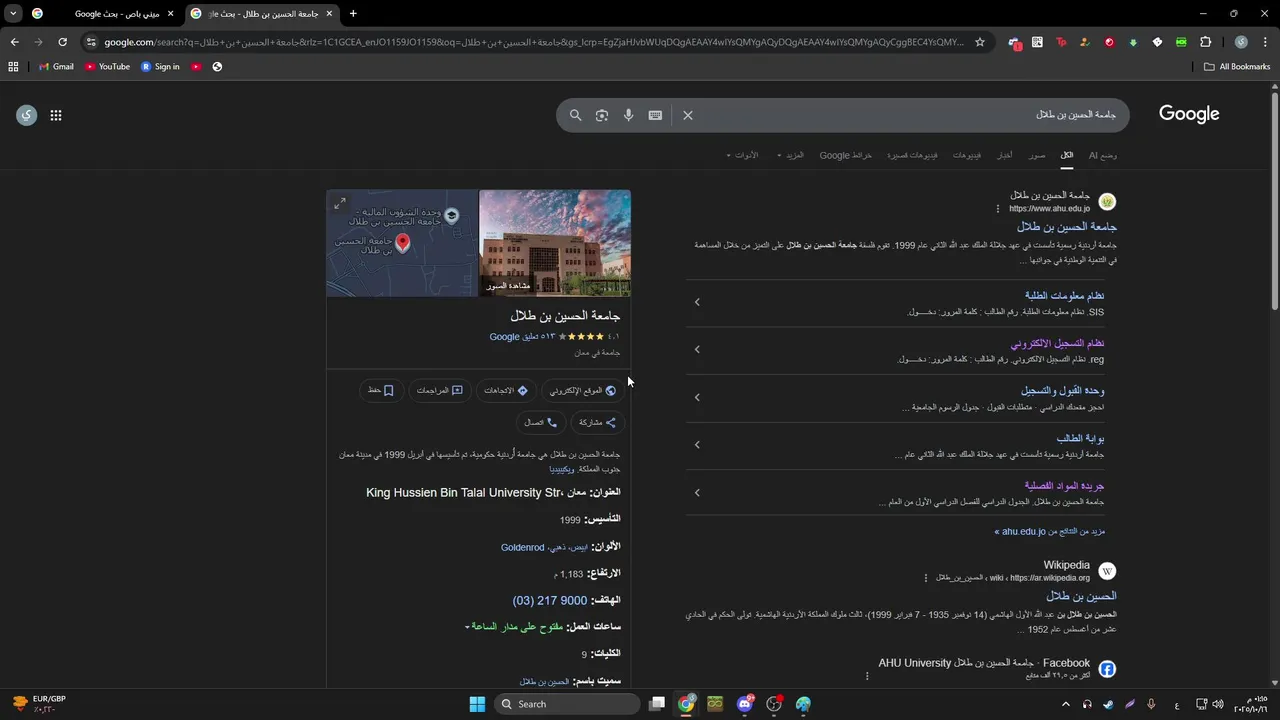This screenshot has height=720, width=1280.
Task: Open Discord from the taskbar
Action: [745, 704]
